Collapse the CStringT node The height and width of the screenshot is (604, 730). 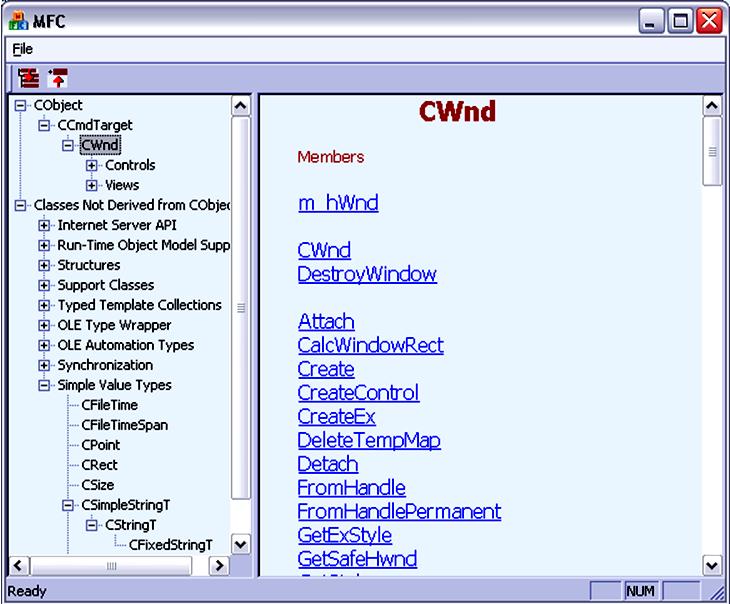point(92,525)
